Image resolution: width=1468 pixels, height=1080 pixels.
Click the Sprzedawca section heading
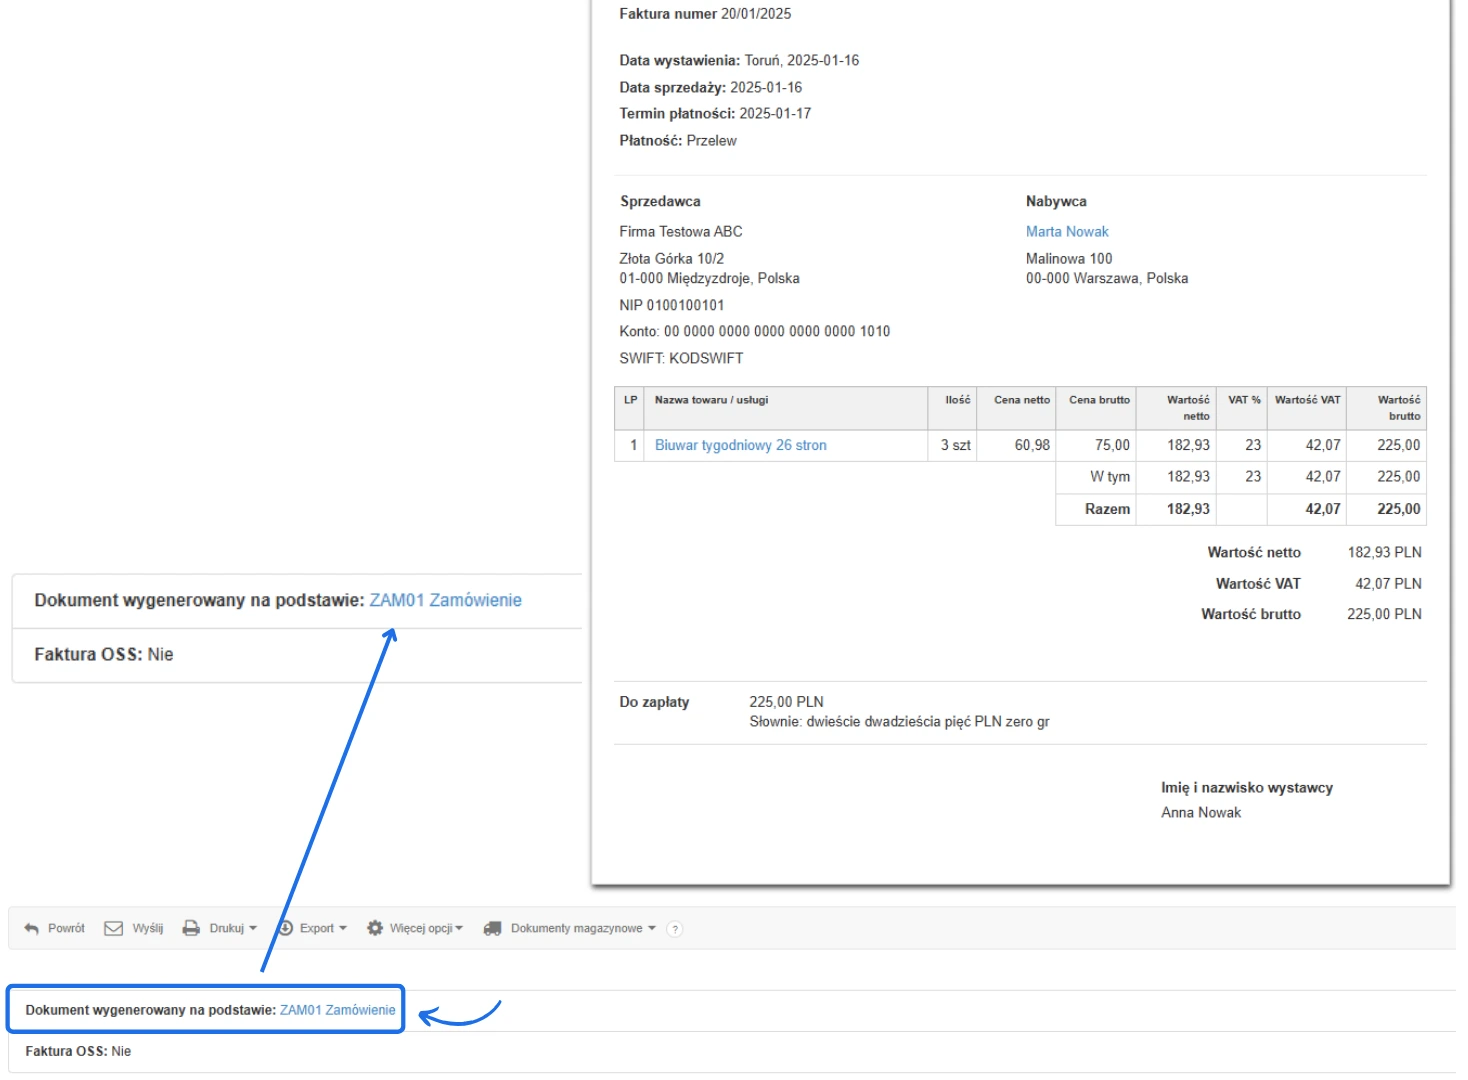(x=660, y=201)
